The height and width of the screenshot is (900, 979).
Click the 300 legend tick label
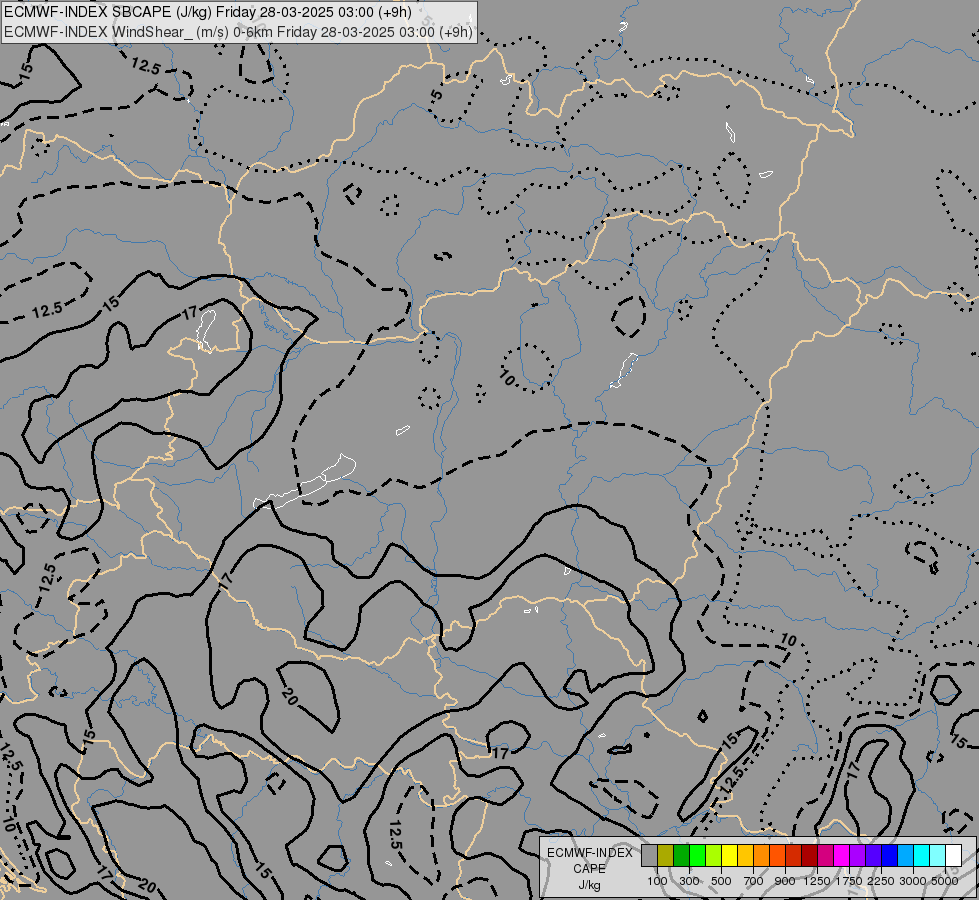tap(689, 881)
